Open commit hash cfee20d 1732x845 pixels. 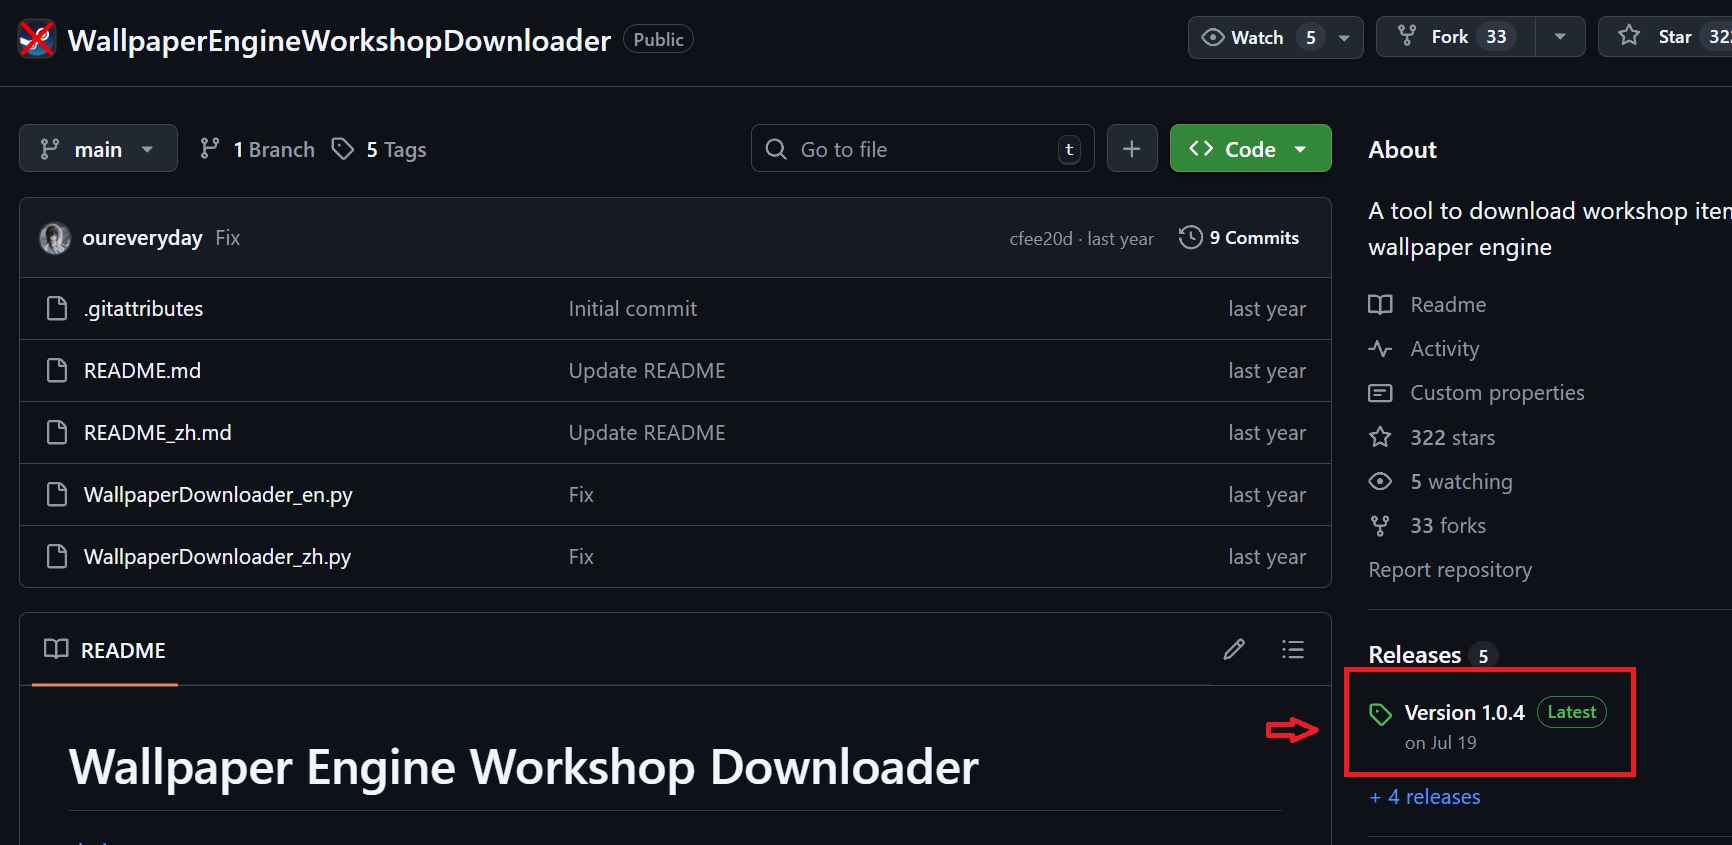click(x=1041, y=239)
